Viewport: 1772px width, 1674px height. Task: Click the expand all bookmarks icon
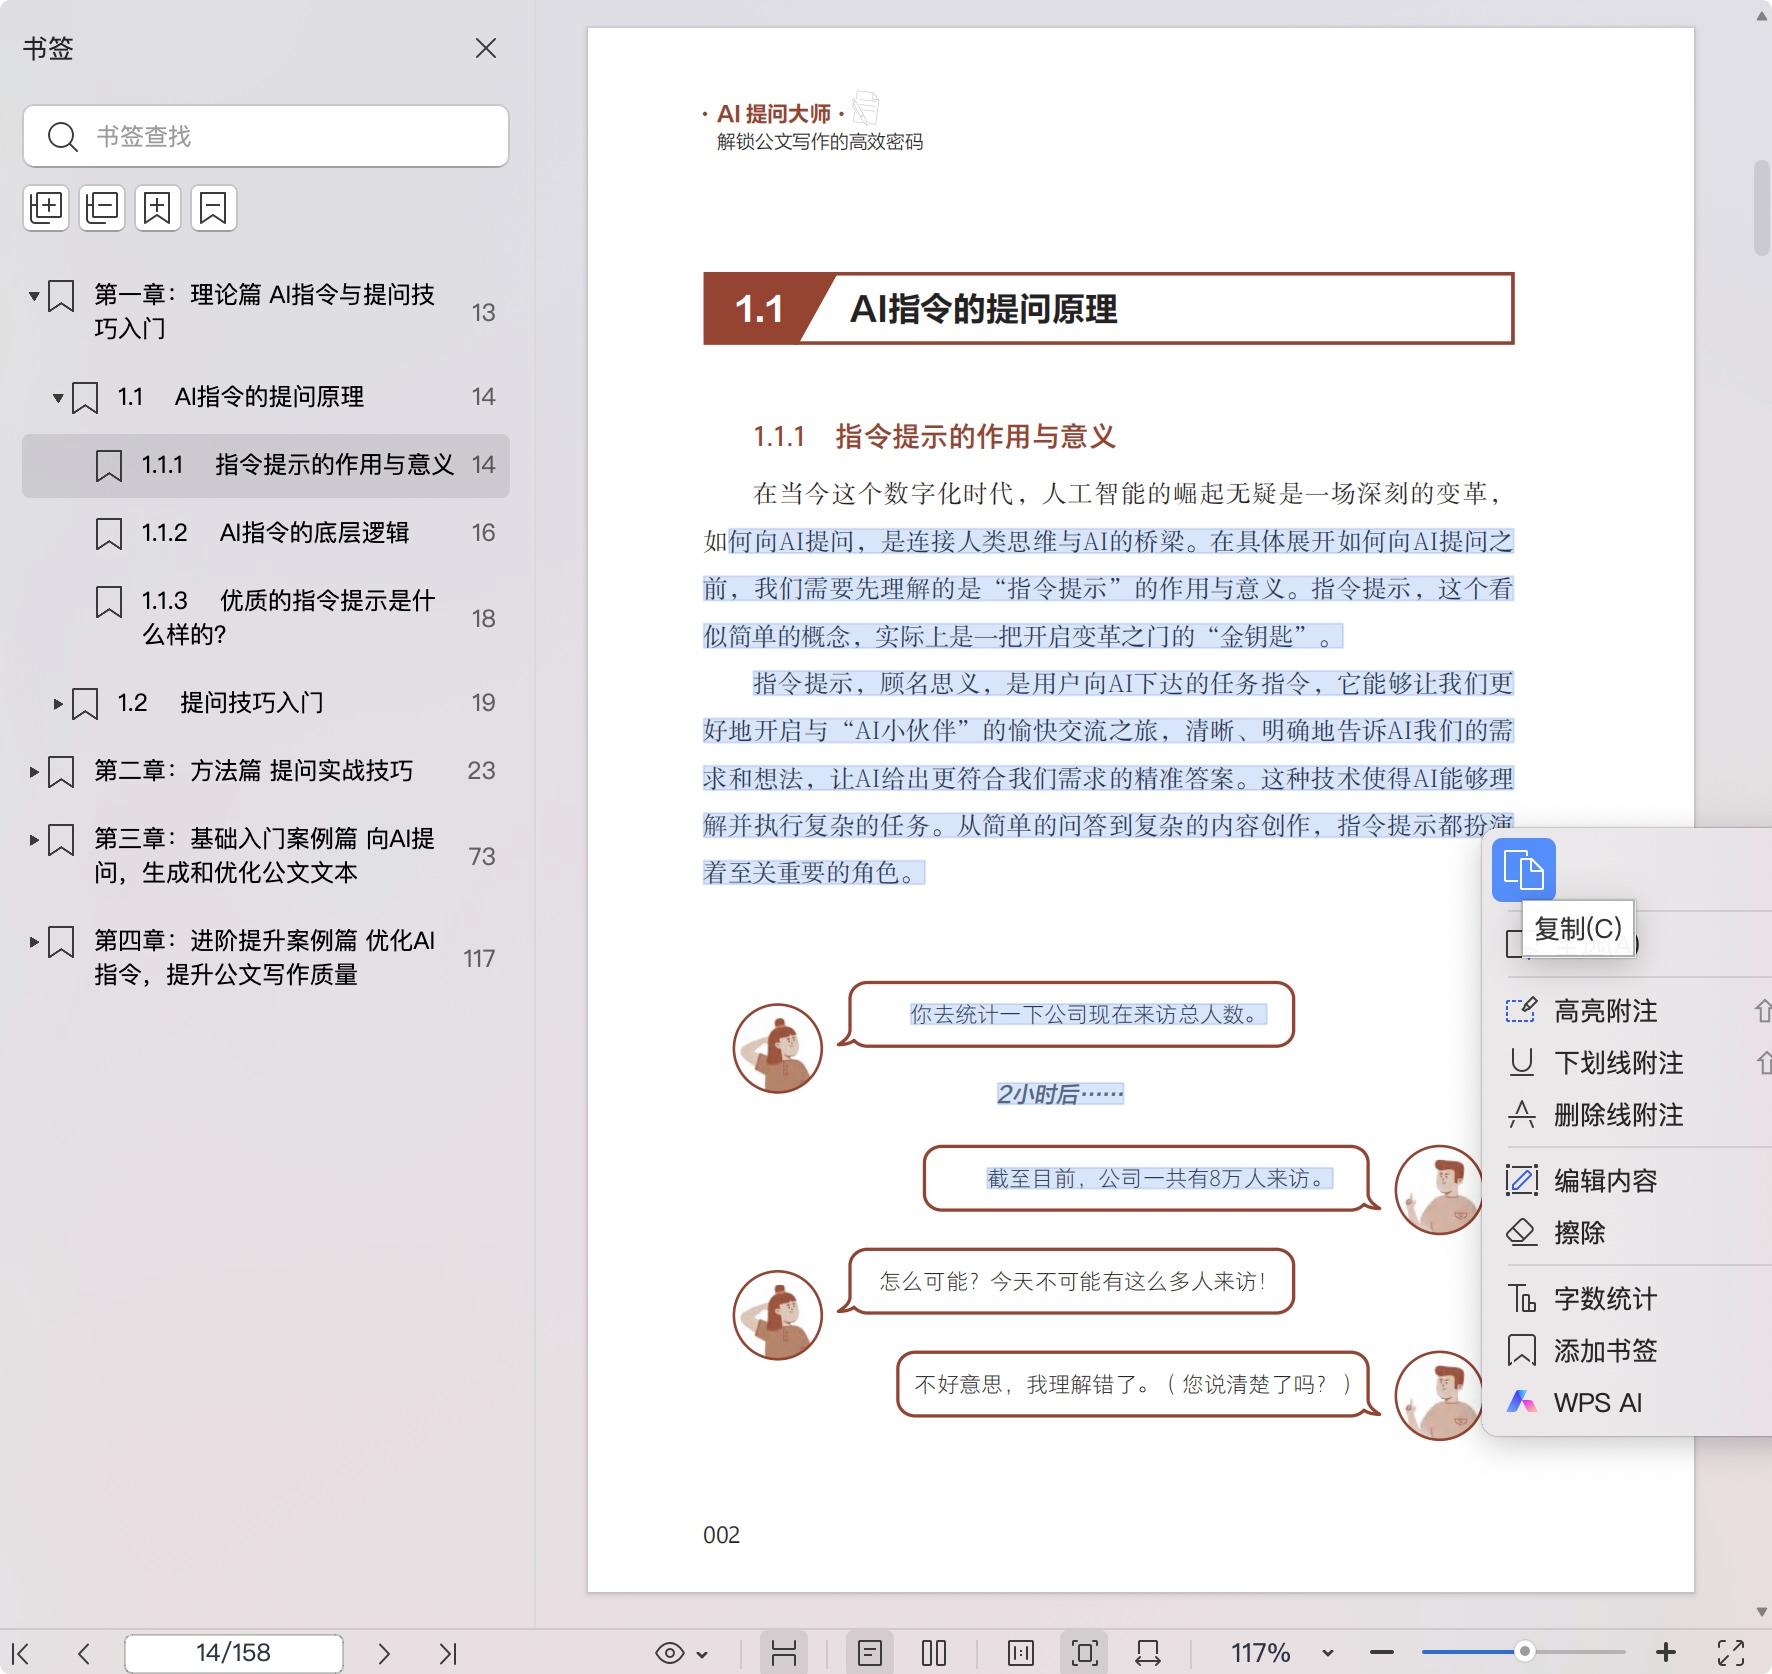(x=46, y=208)
